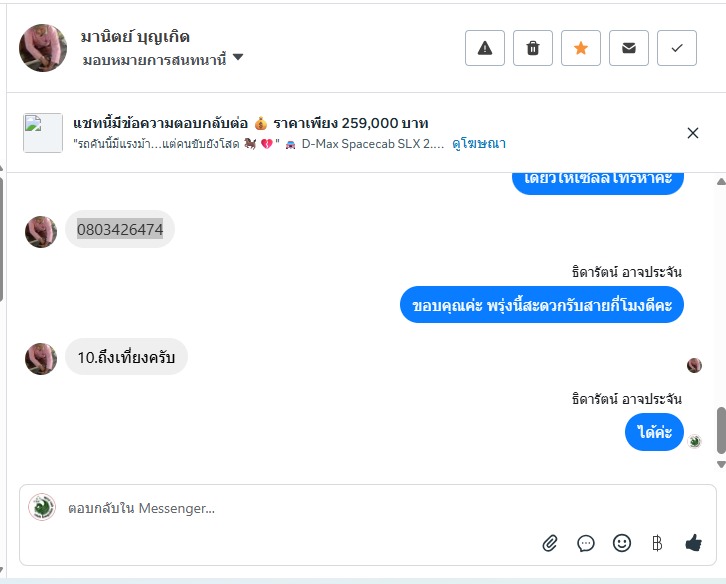The height and width of the screenshot is (584, 726).
Task: Click the baht payment request icon
Action: click(657, 543)
